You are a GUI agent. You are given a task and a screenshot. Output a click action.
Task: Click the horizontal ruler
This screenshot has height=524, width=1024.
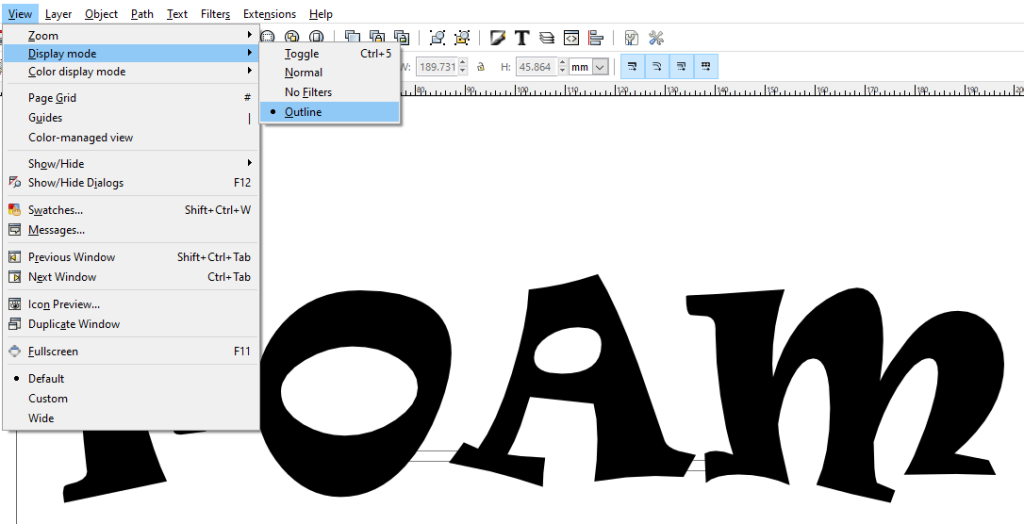(712, 90)
